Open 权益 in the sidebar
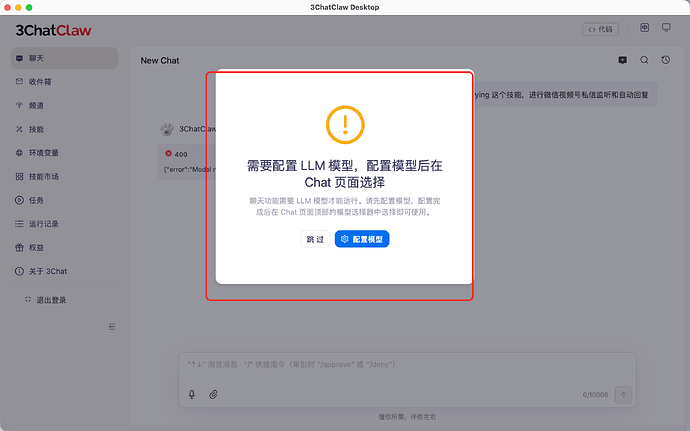The image size is (690, 431). [64, 248]
